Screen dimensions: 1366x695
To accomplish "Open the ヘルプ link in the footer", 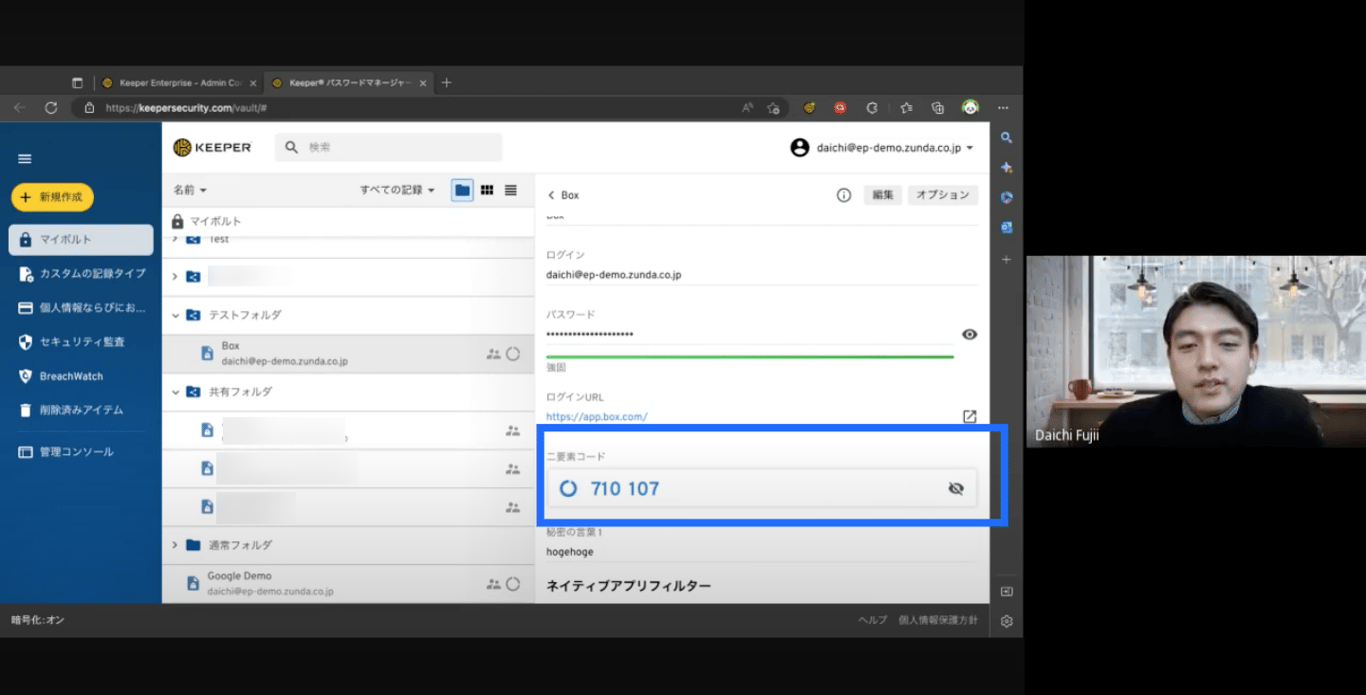I will click(x=871, y=620).
